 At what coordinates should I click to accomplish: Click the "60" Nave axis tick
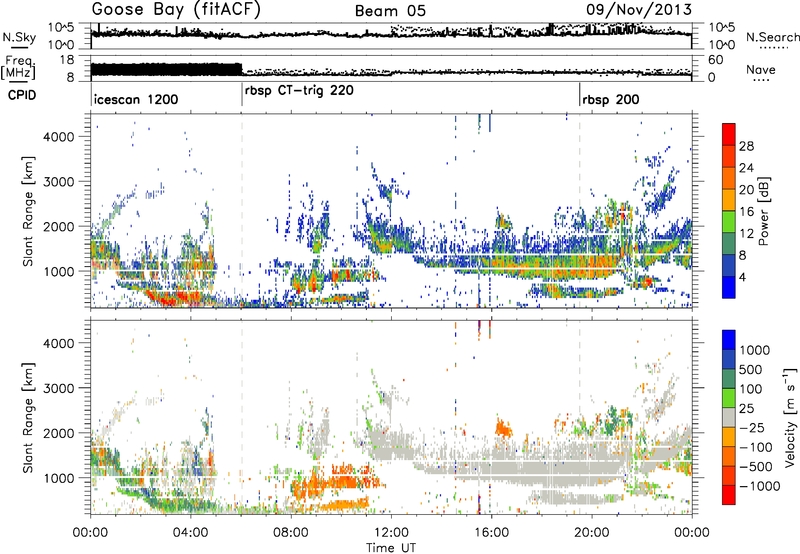tap(715, 60)
